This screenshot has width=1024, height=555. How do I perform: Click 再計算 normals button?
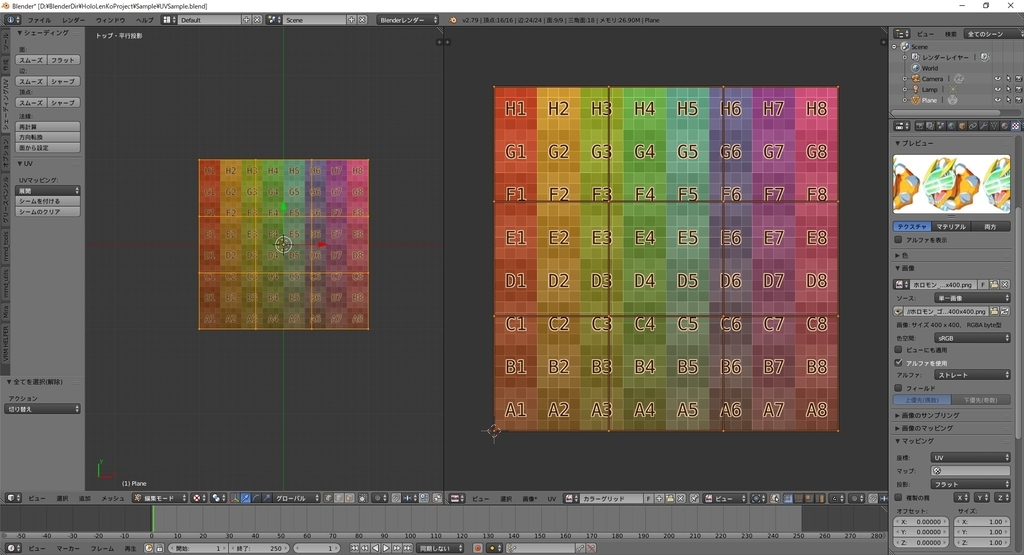[48, 127]
